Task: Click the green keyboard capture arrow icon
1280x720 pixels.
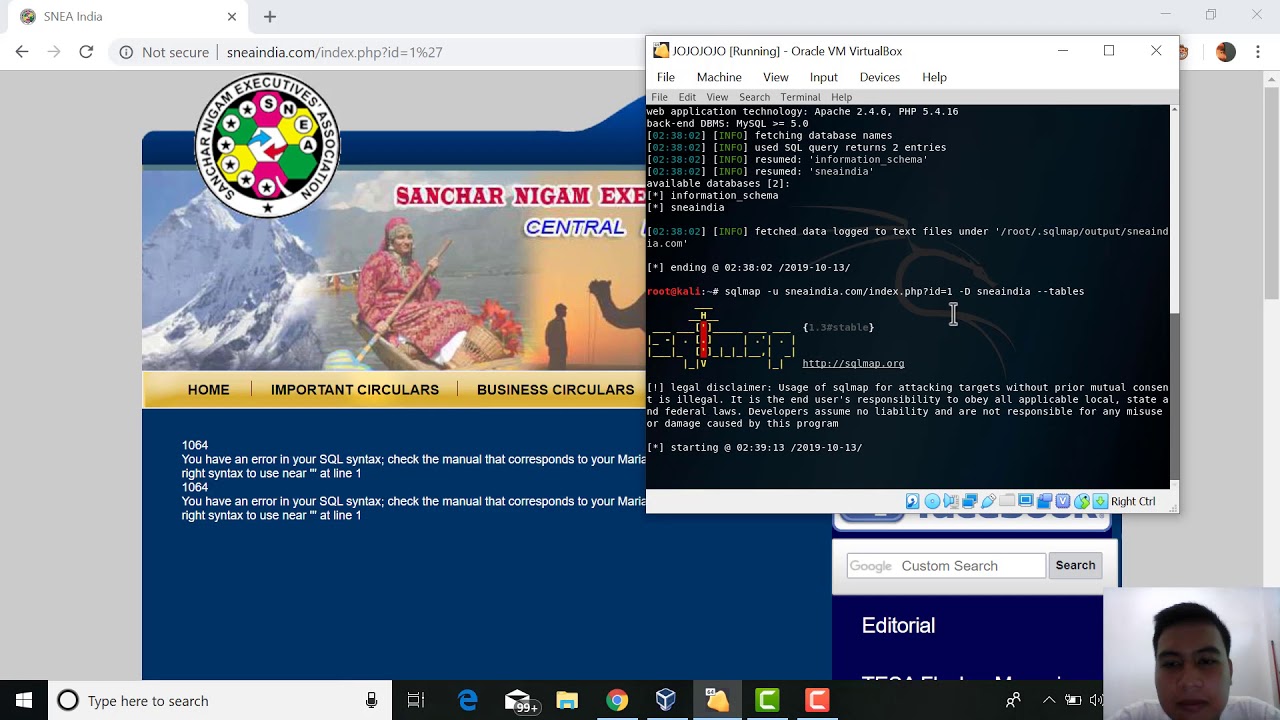Action: coord(1100,501)
